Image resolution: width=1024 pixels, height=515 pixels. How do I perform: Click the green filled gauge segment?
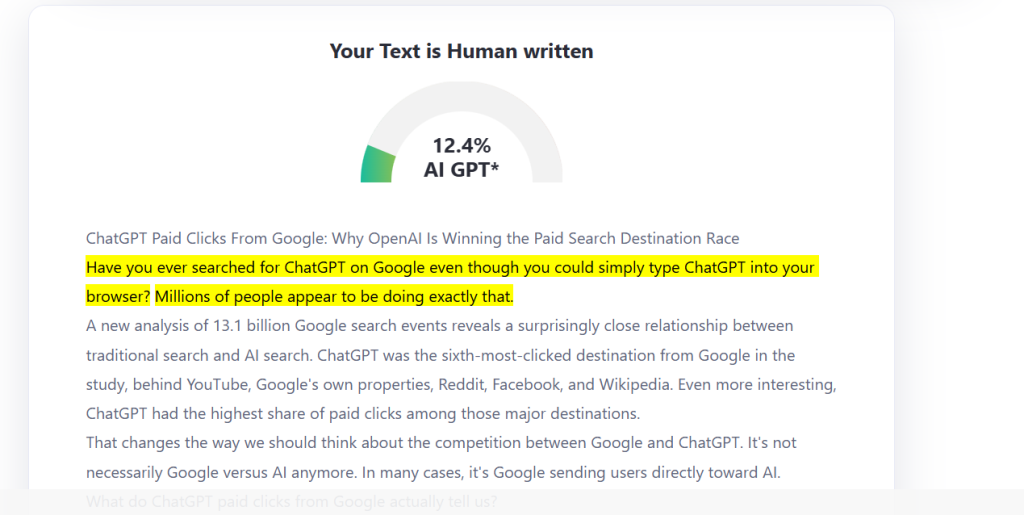click(377, 164)
